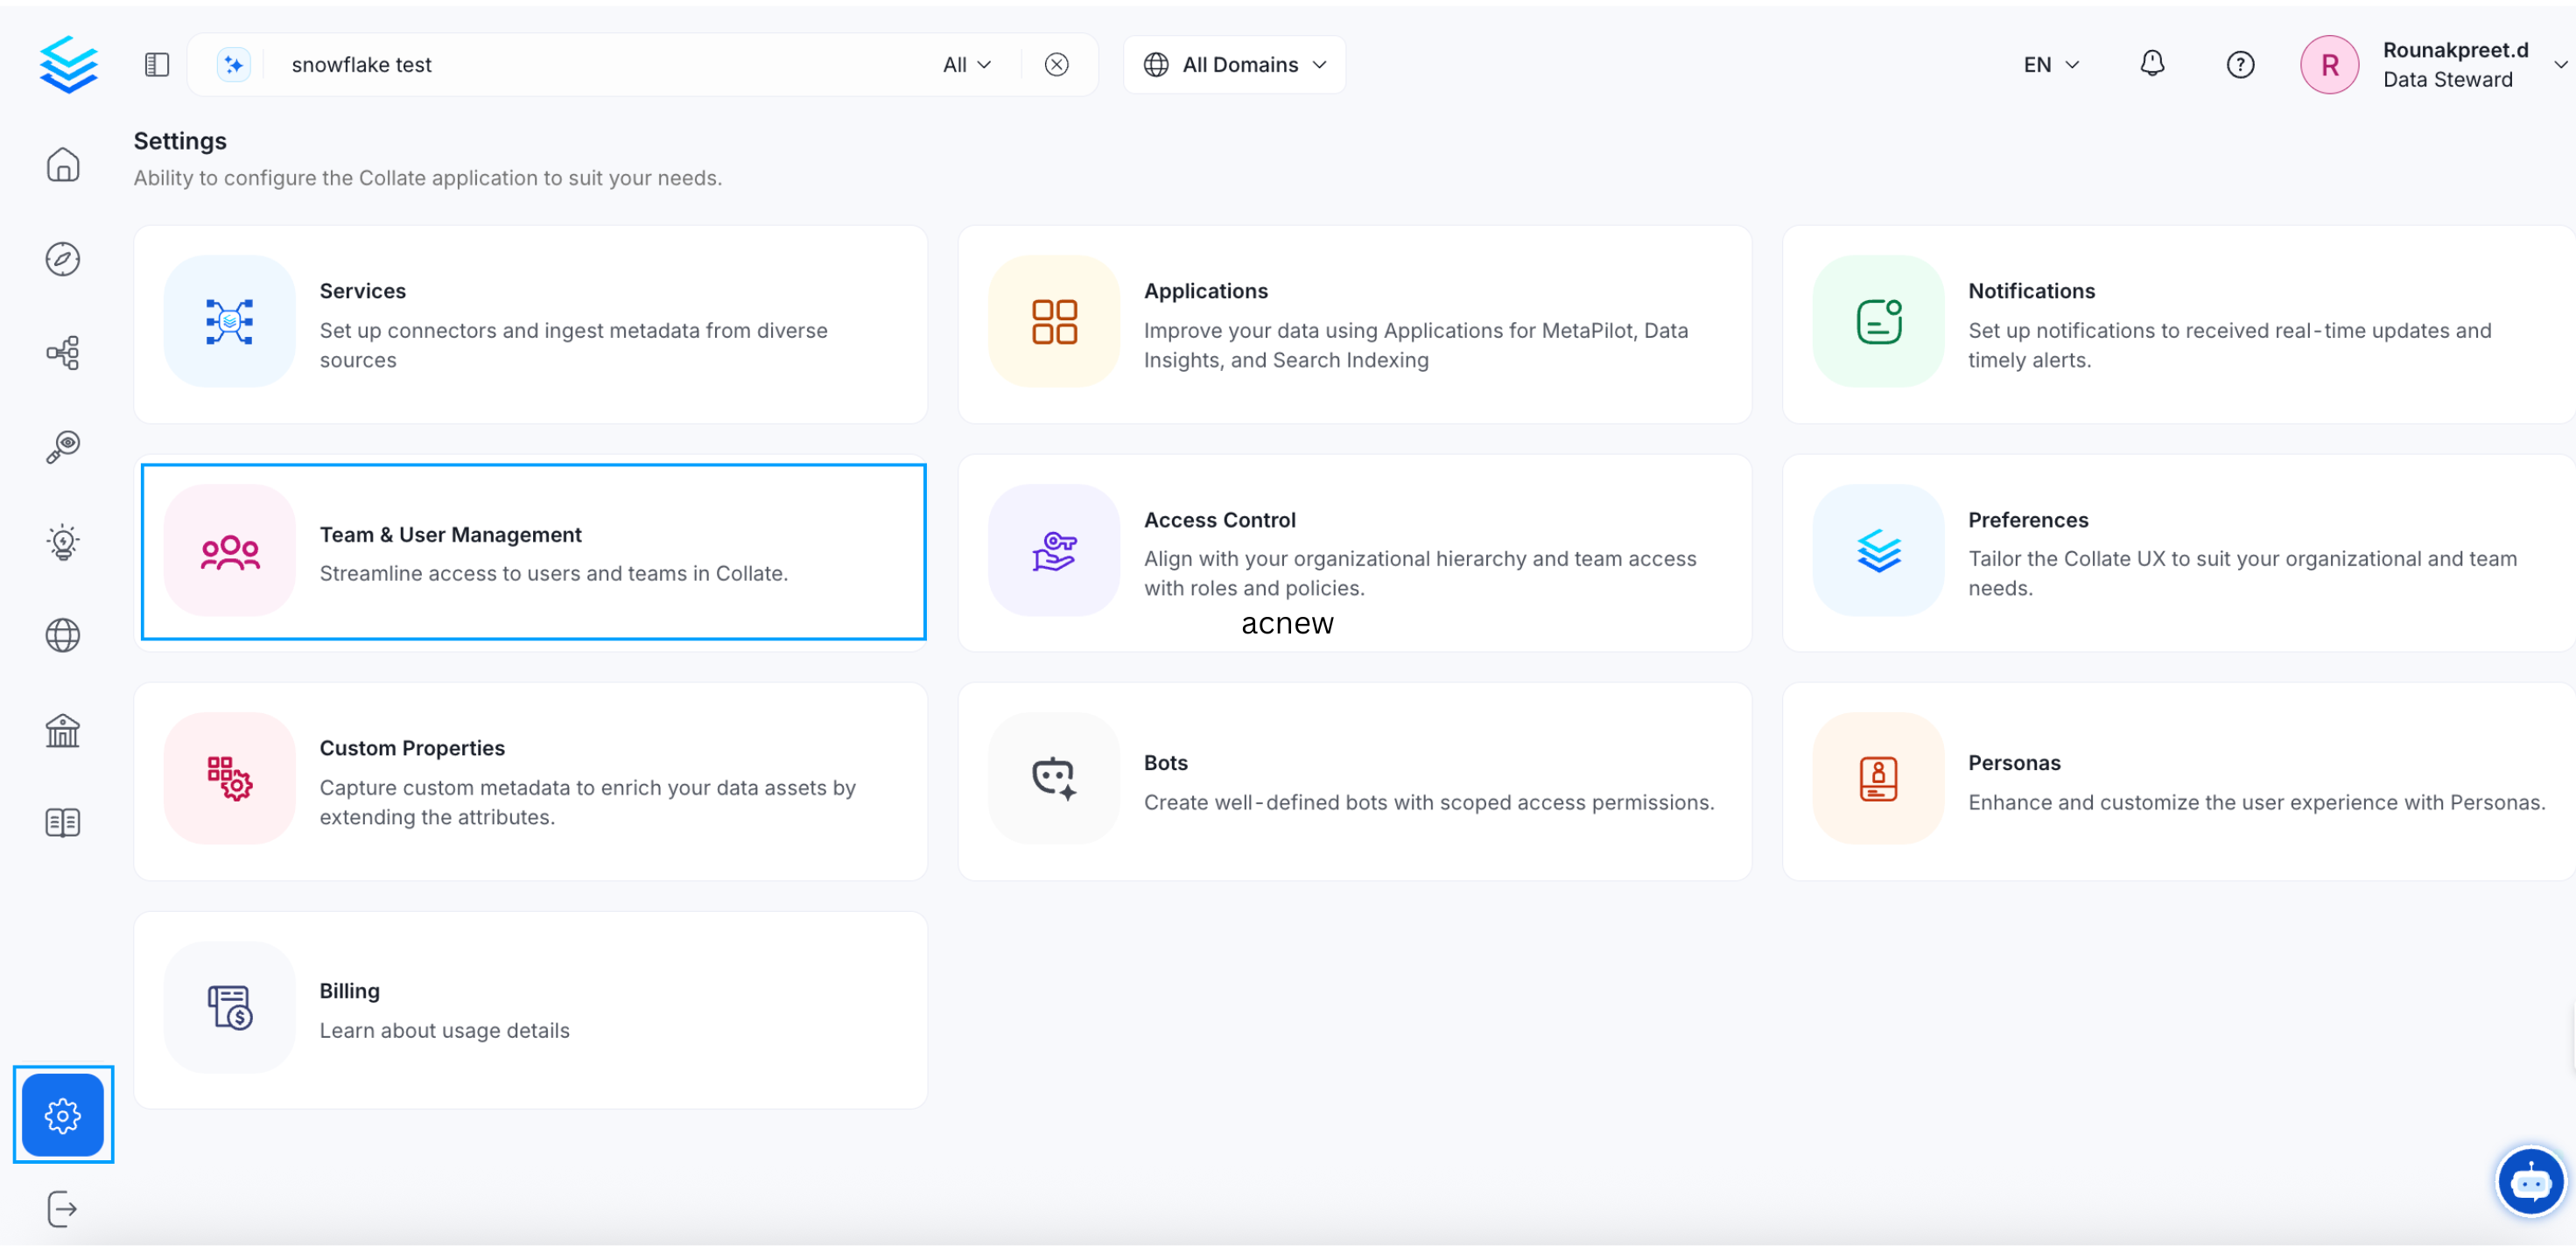Click the Observability magnifier-eye icon
2576x1246 pixels.
(62, 446)
